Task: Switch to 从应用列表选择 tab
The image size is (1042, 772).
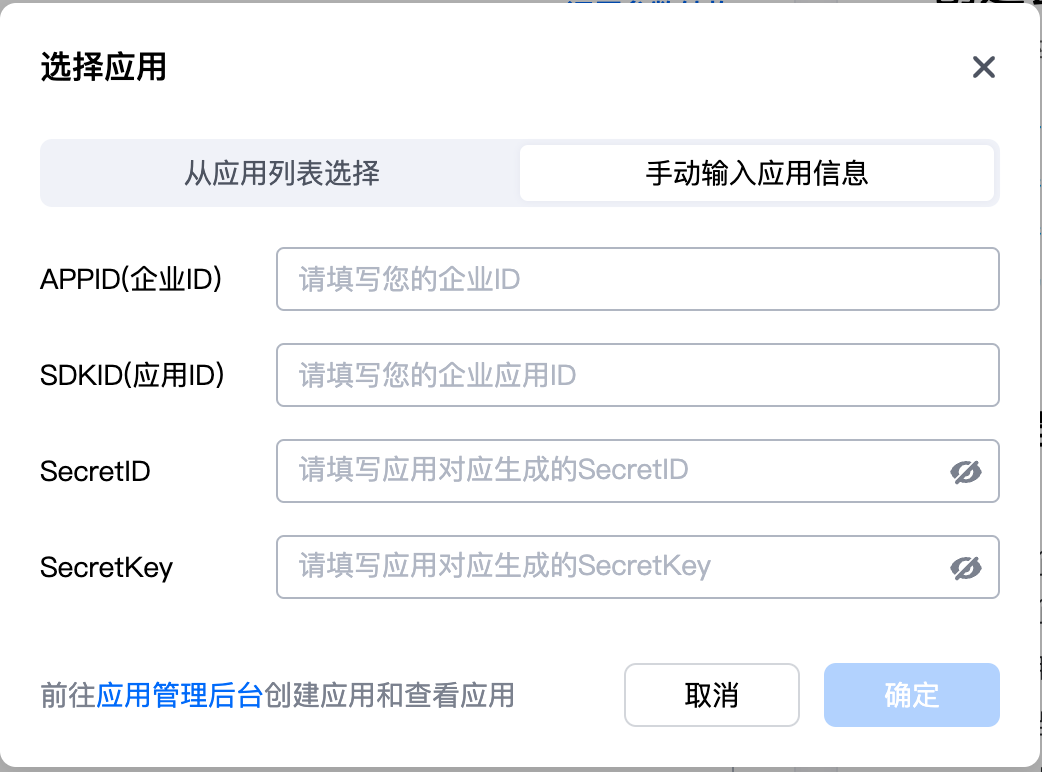Action: click(x=282, y=173)
